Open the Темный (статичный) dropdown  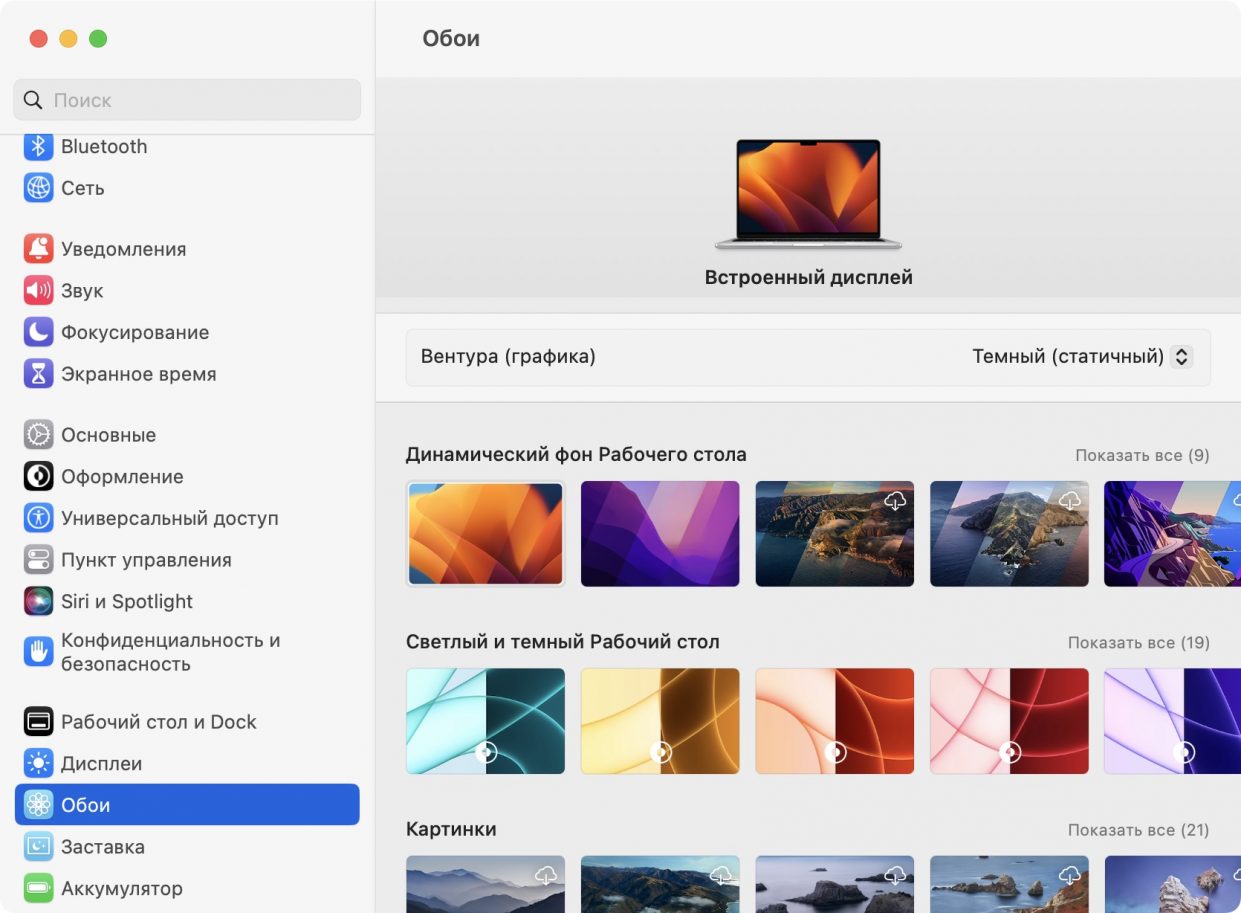pyautogui.click(x=1082, y=357)
